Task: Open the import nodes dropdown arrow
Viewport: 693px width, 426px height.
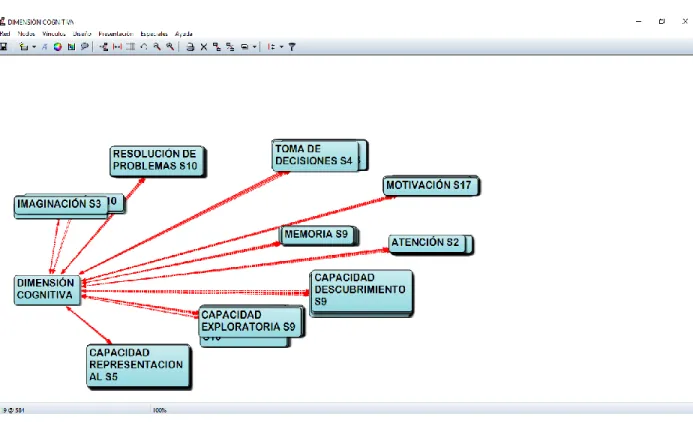Action: click(x=34, y=47)
